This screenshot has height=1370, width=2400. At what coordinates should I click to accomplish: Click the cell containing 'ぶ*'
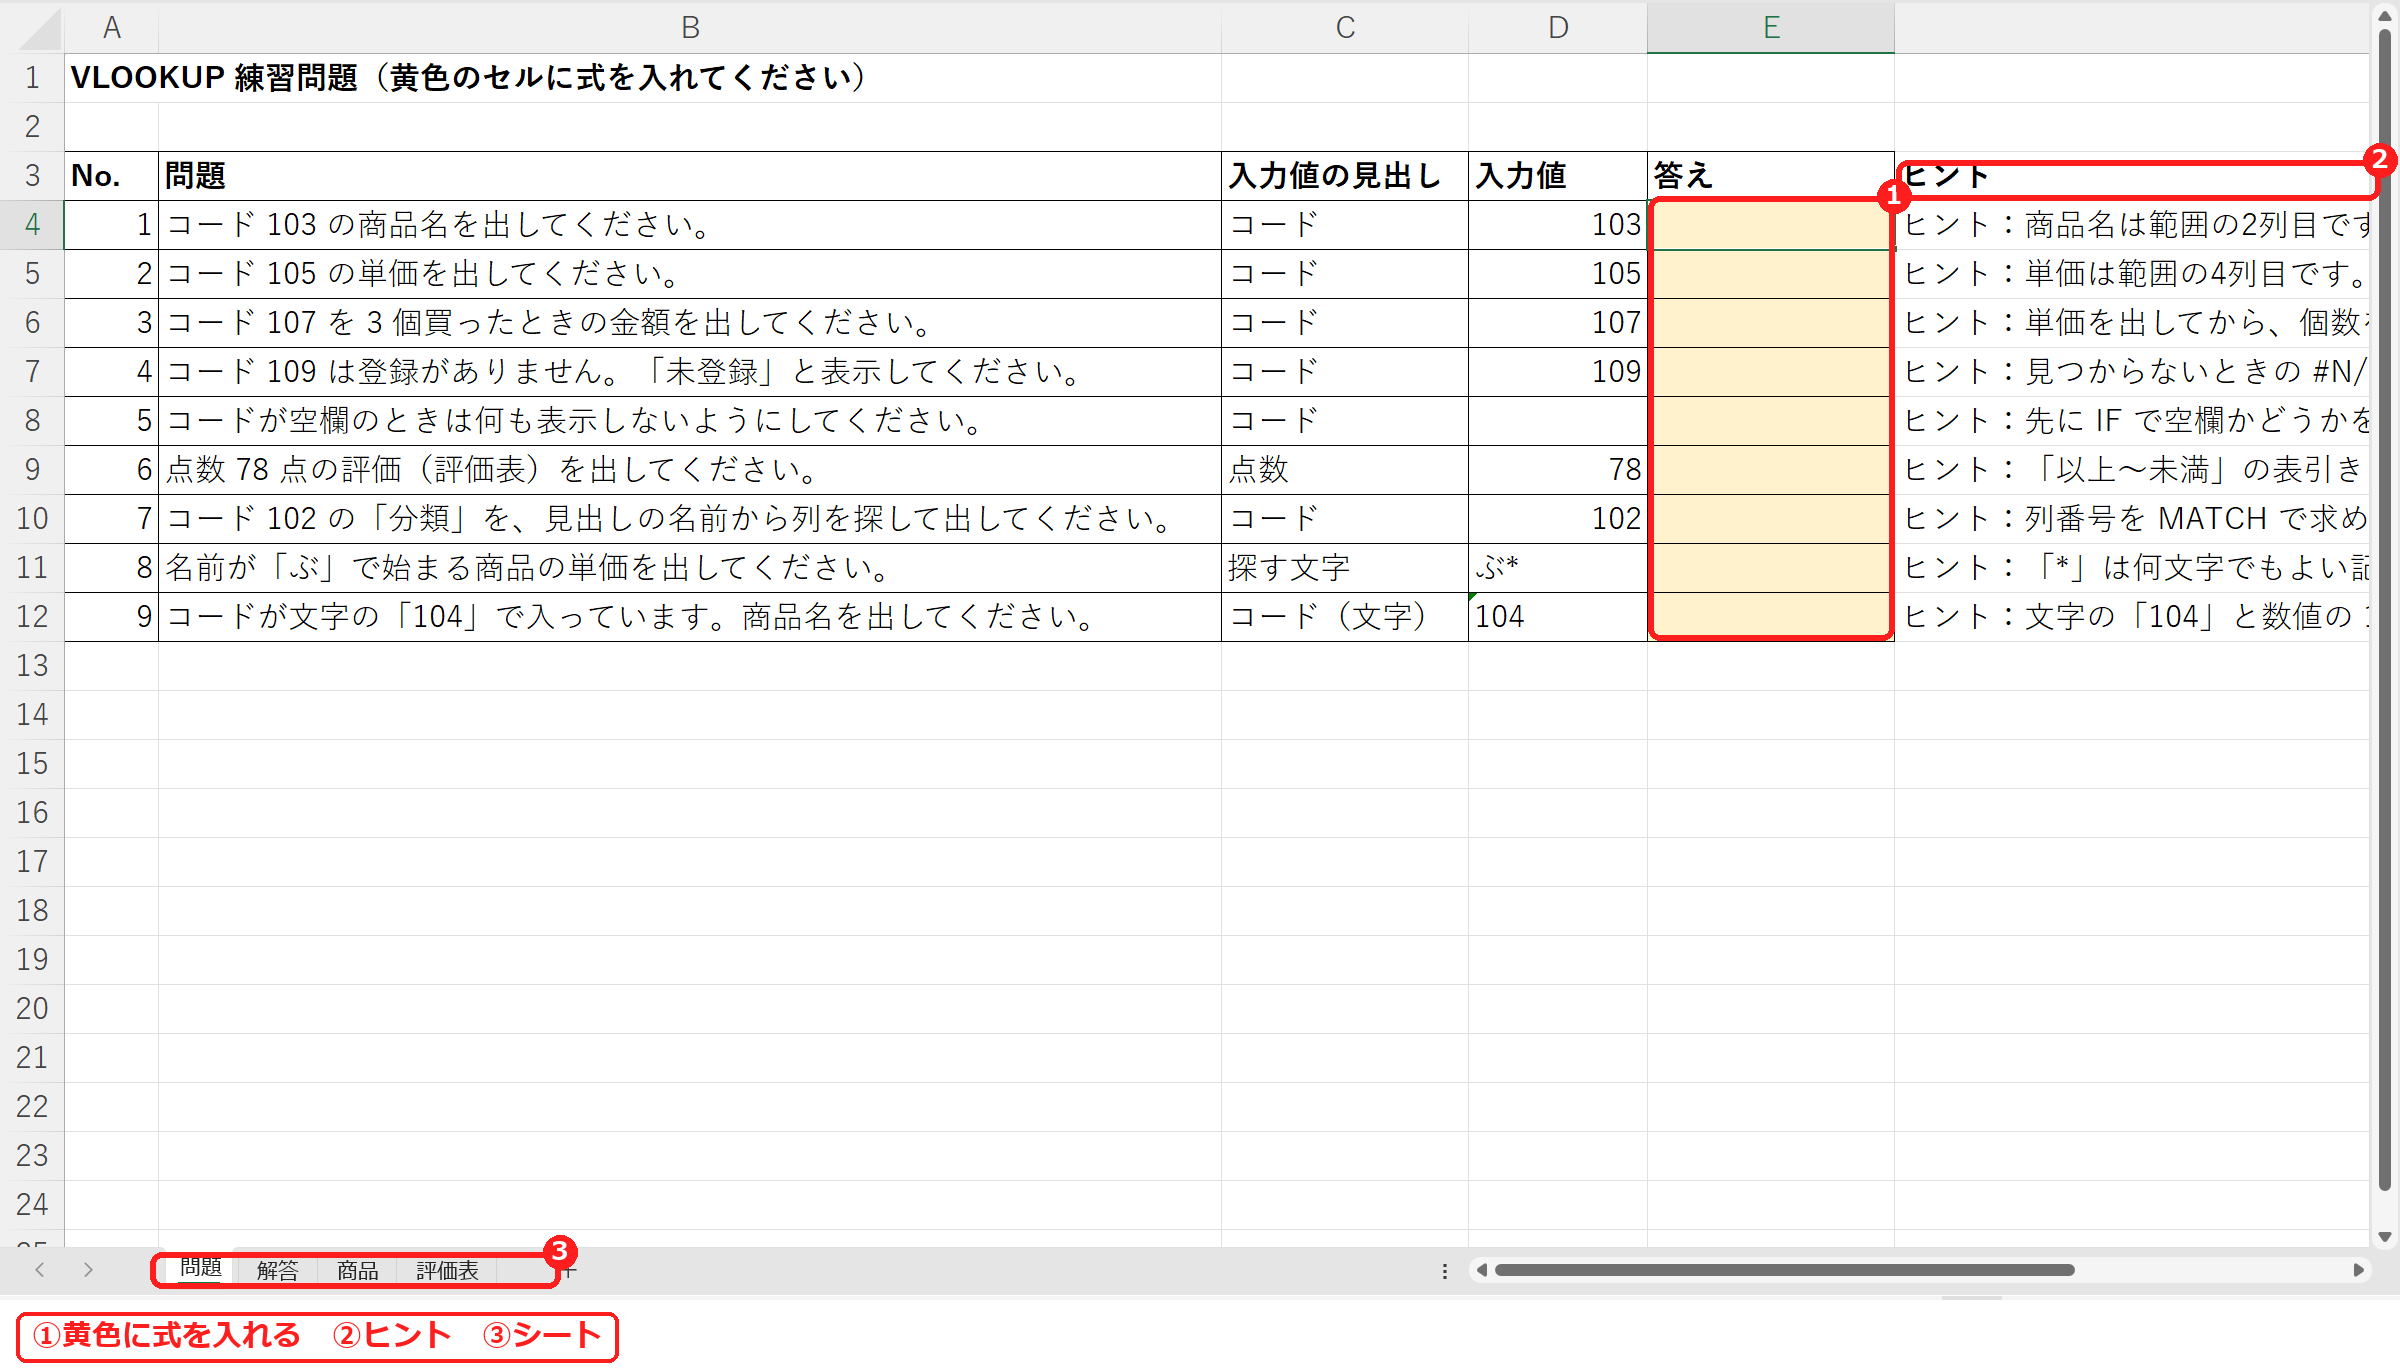(1558, 568)
